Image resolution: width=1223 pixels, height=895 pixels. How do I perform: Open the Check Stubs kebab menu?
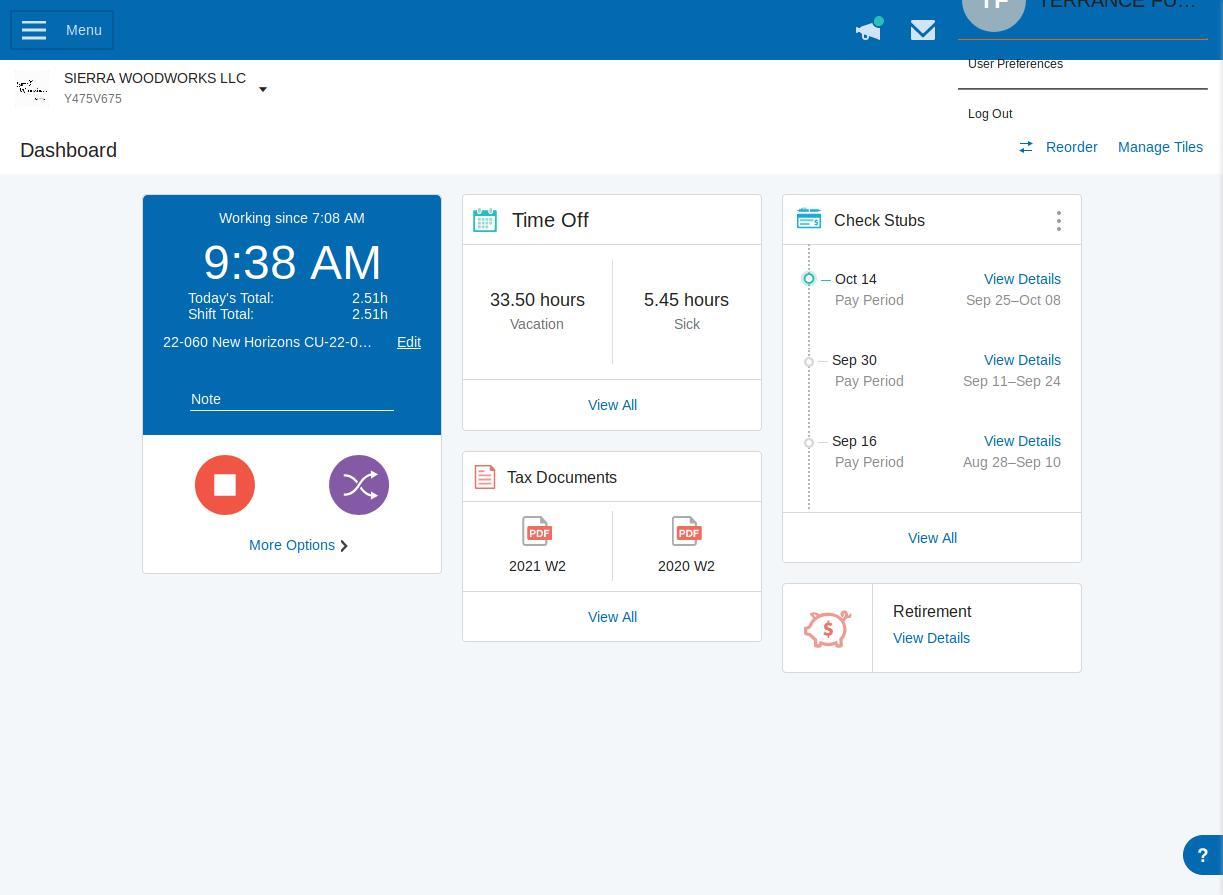(x=1058, y=220)
